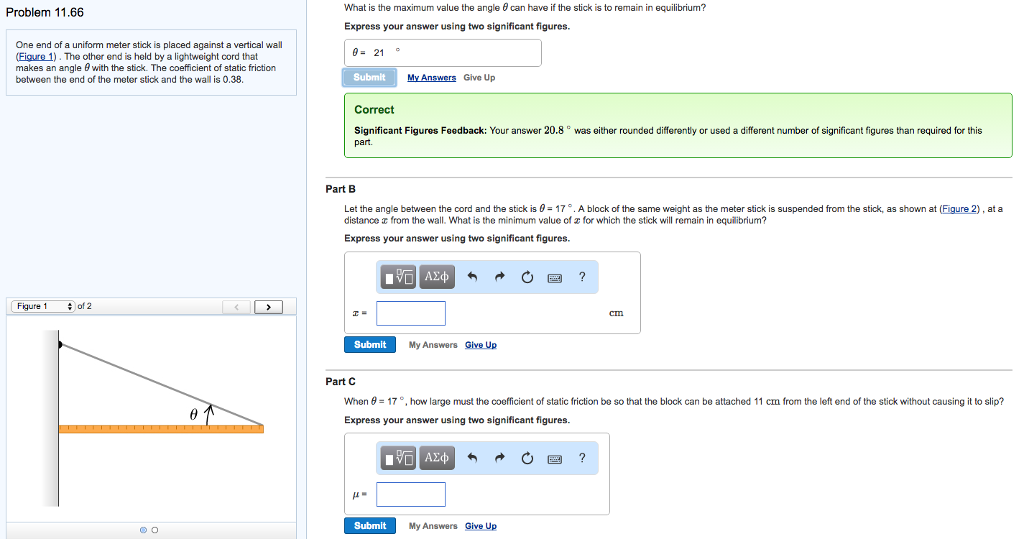The image size is (1024, 539).
Task: Open templates tool in Part B toolbar
Action: (x=398, y=277)
